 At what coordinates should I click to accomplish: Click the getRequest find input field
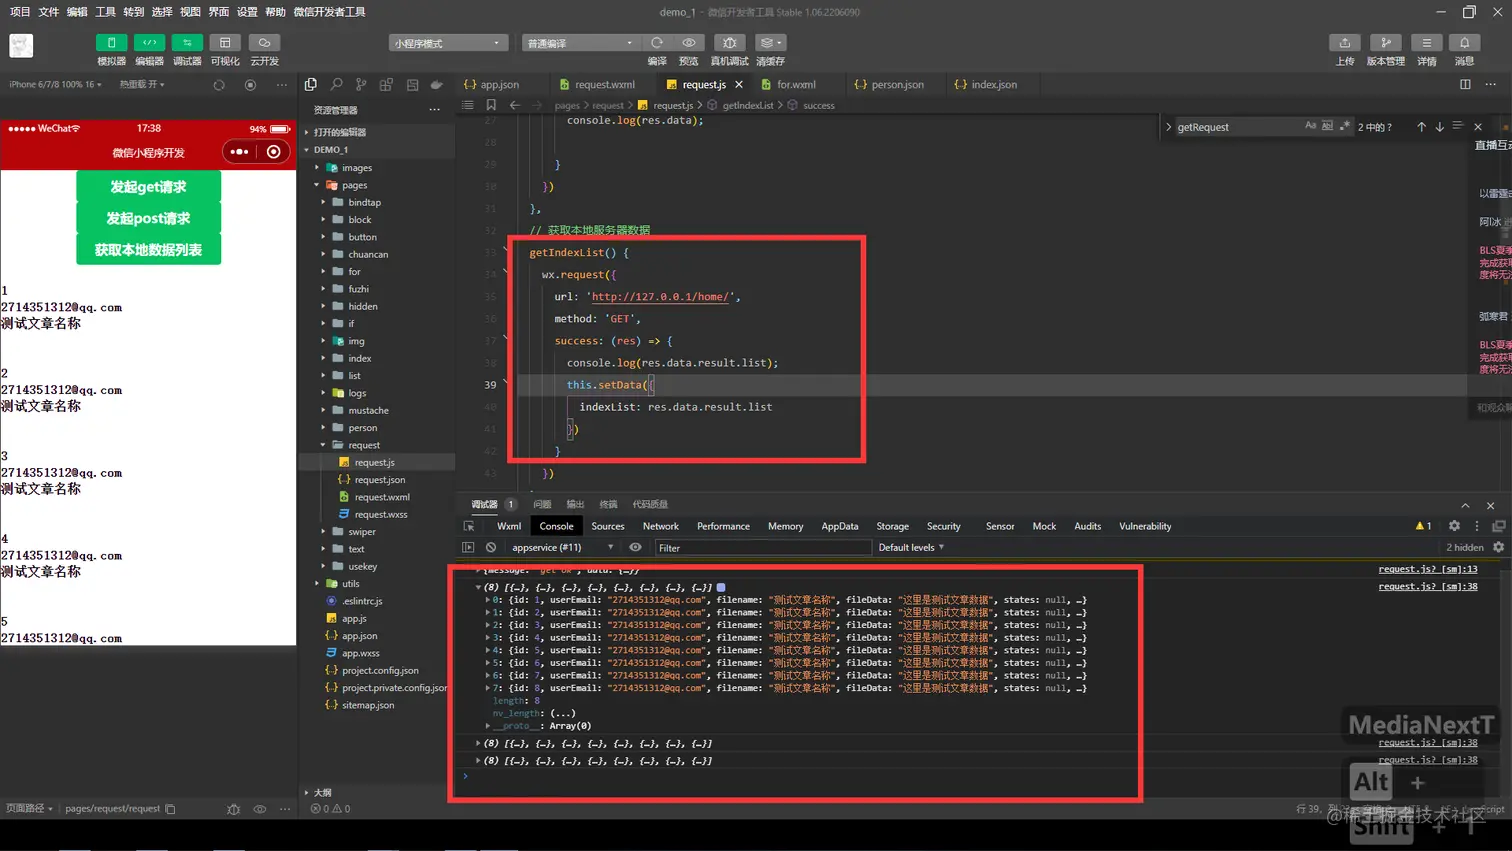pos(1238,127)
